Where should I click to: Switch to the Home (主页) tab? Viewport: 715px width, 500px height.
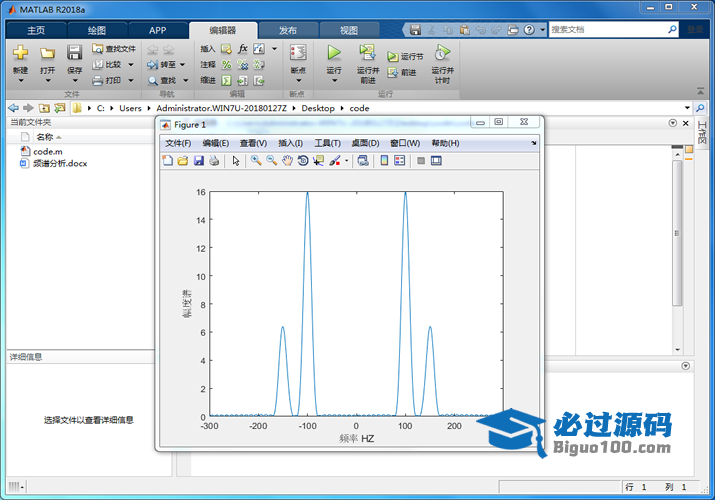[36, 31]
